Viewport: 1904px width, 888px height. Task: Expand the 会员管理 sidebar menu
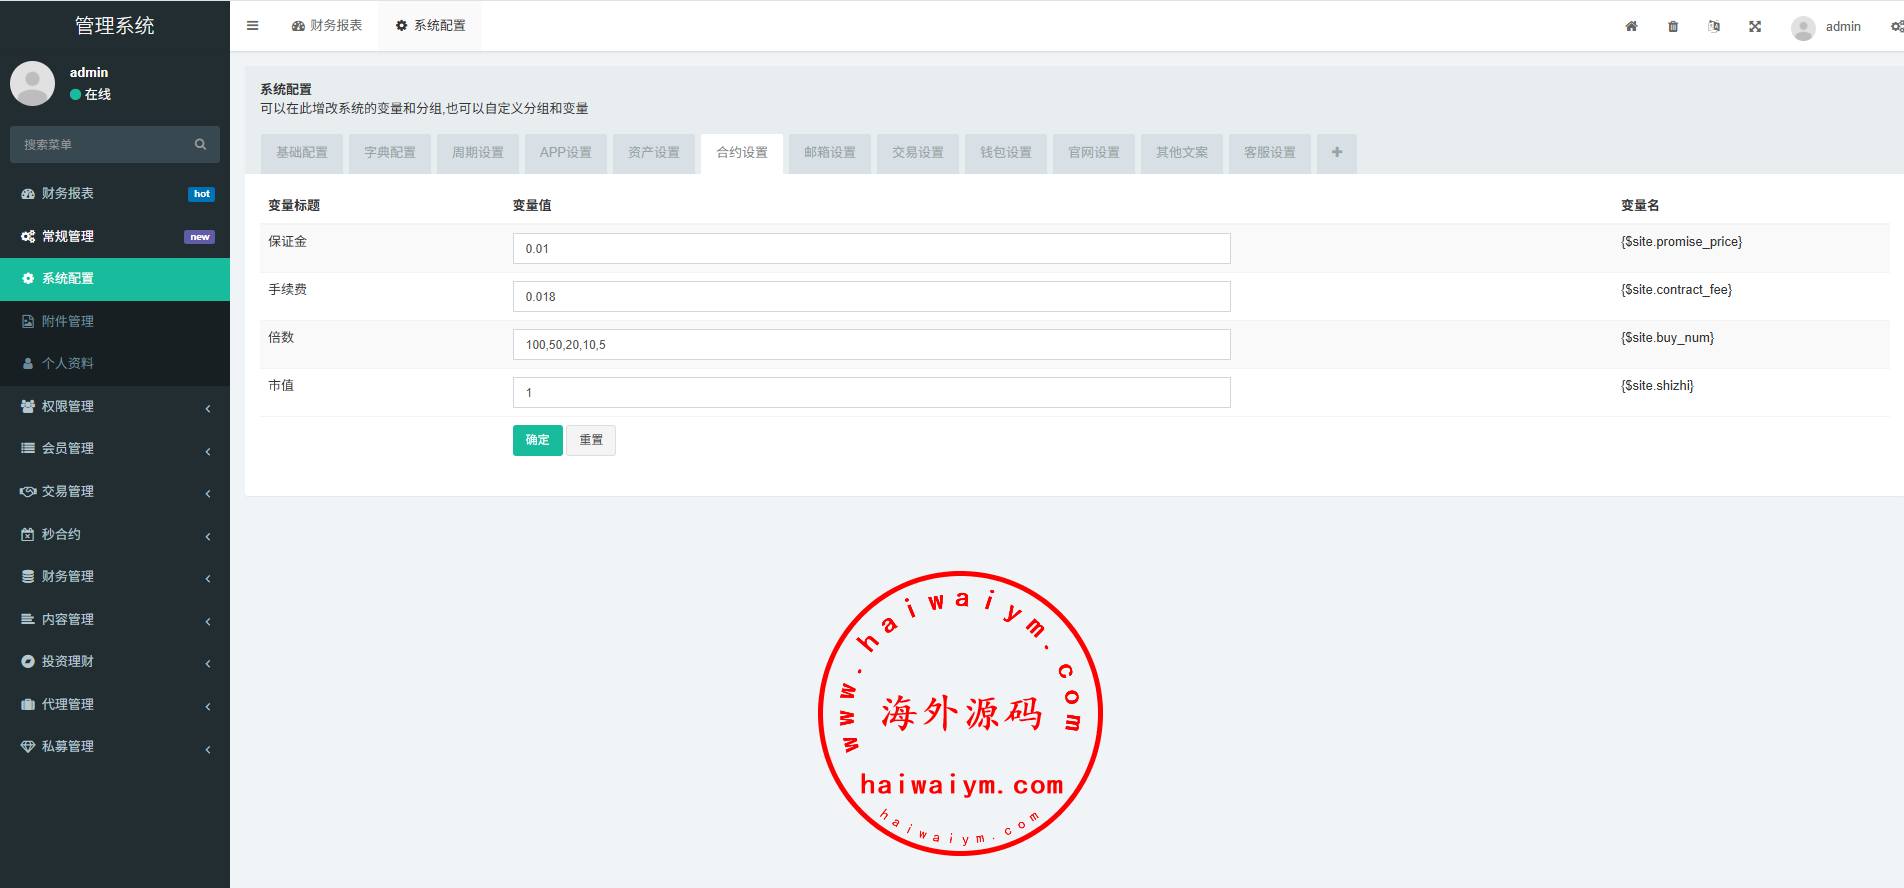(115, 449)
